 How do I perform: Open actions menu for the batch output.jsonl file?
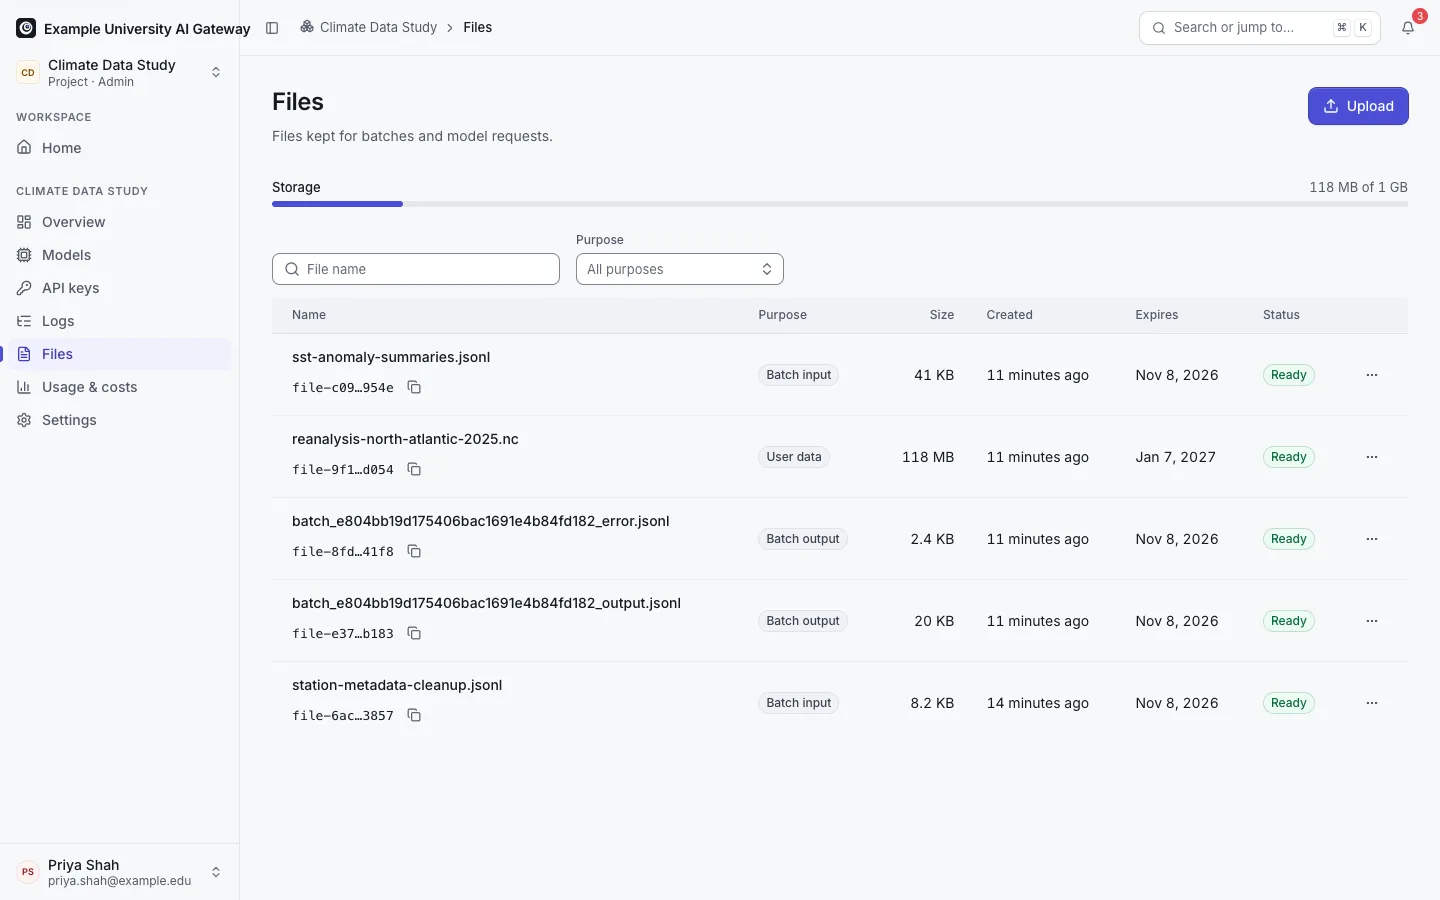[x=1372, y=621]
